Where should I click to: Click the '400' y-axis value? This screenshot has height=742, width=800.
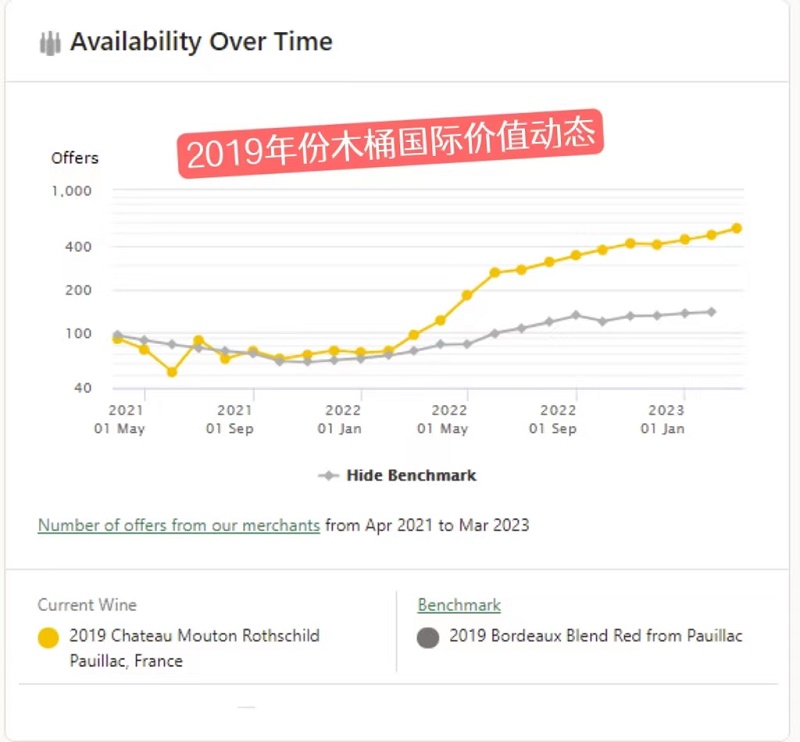tap(78, 246)
